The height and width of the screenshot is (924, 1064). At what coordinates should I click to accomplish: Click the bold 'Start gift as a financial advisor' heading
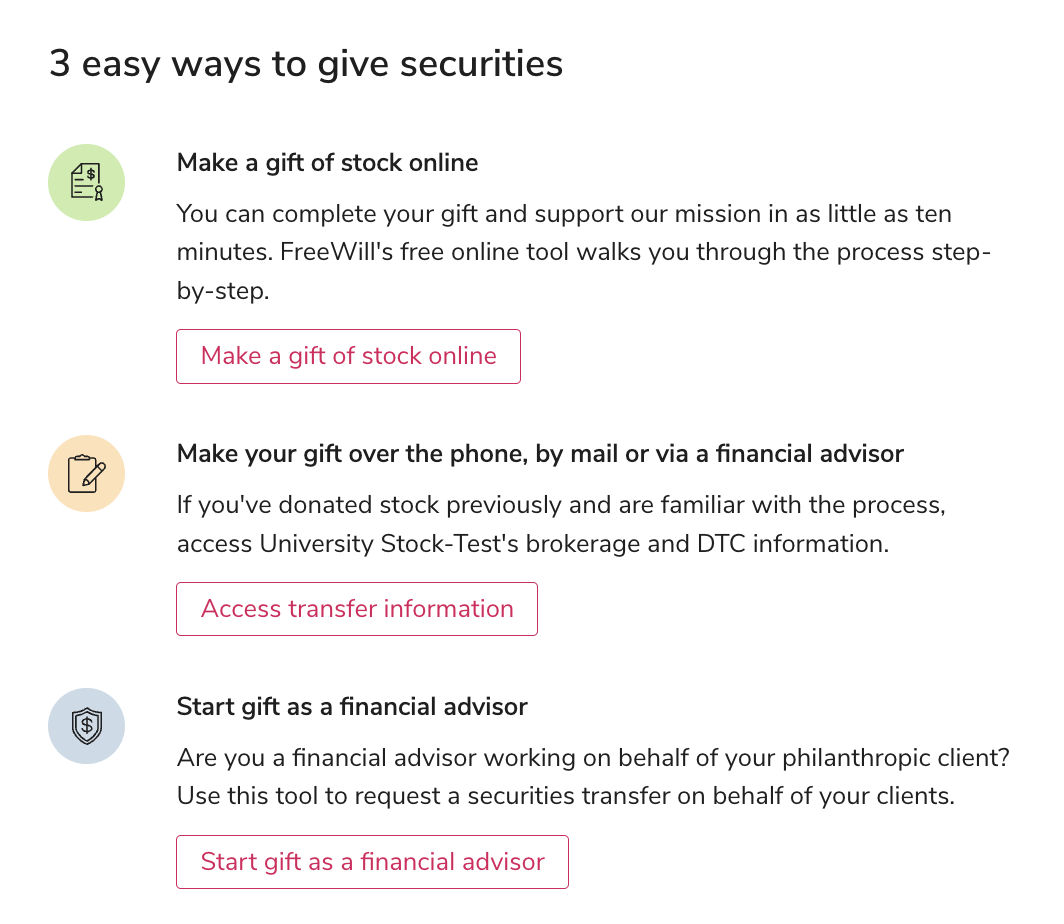pos(352,707)
